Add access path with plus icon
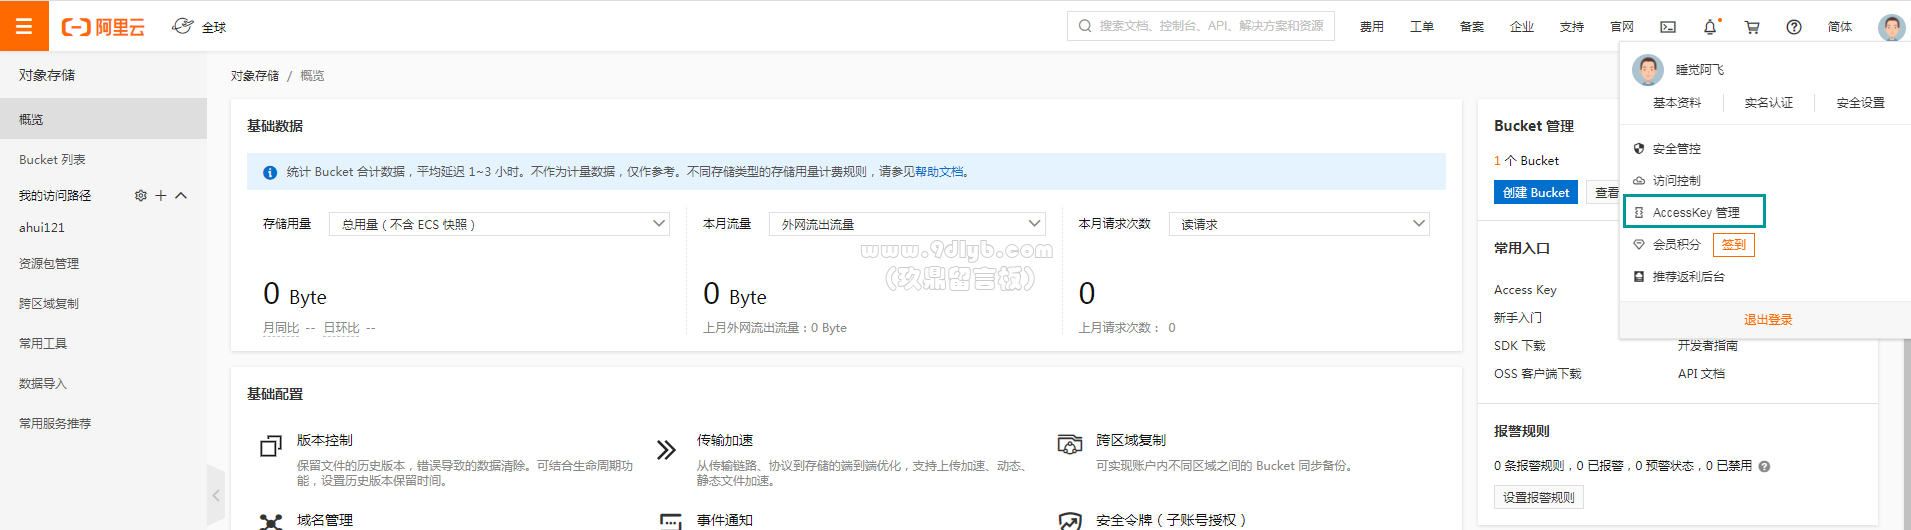The height and width of the screenshot is (530, 1911). pos(161,196)
